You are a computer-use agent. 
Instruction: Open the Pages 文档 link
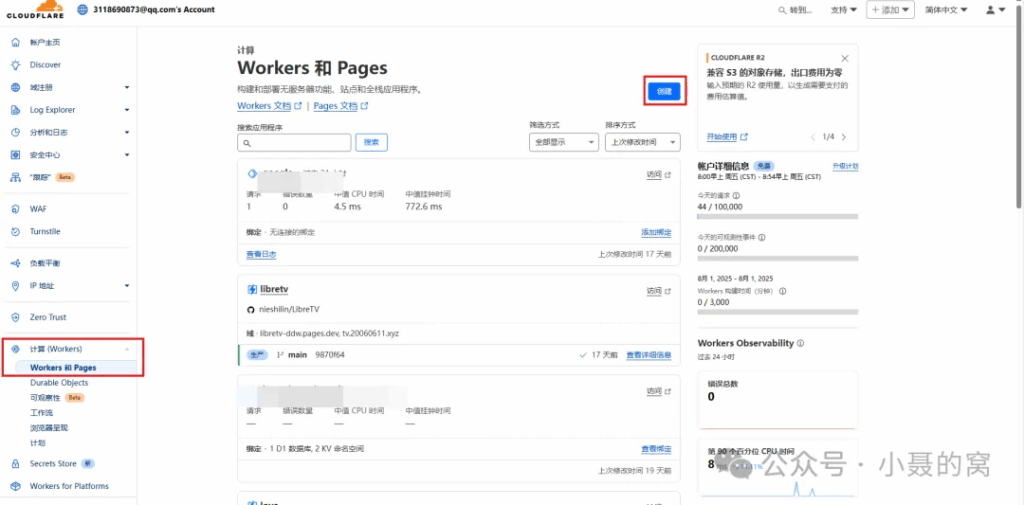coord(340,105)
